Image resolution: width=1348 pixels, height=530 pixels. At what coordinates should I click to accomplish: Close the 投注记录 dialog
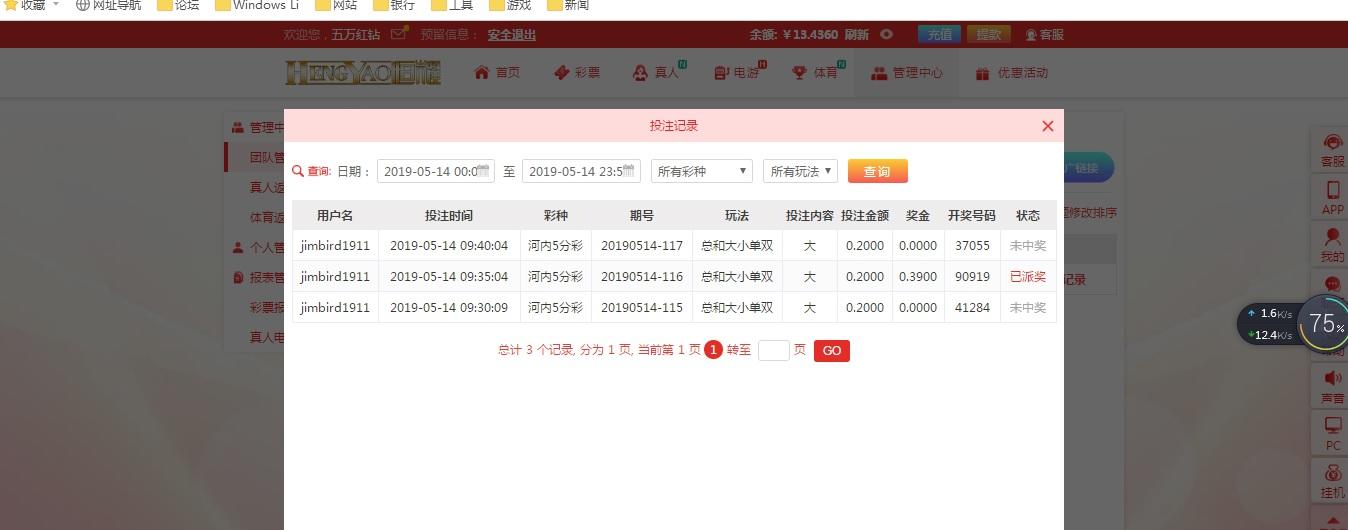coord(1047,126)
